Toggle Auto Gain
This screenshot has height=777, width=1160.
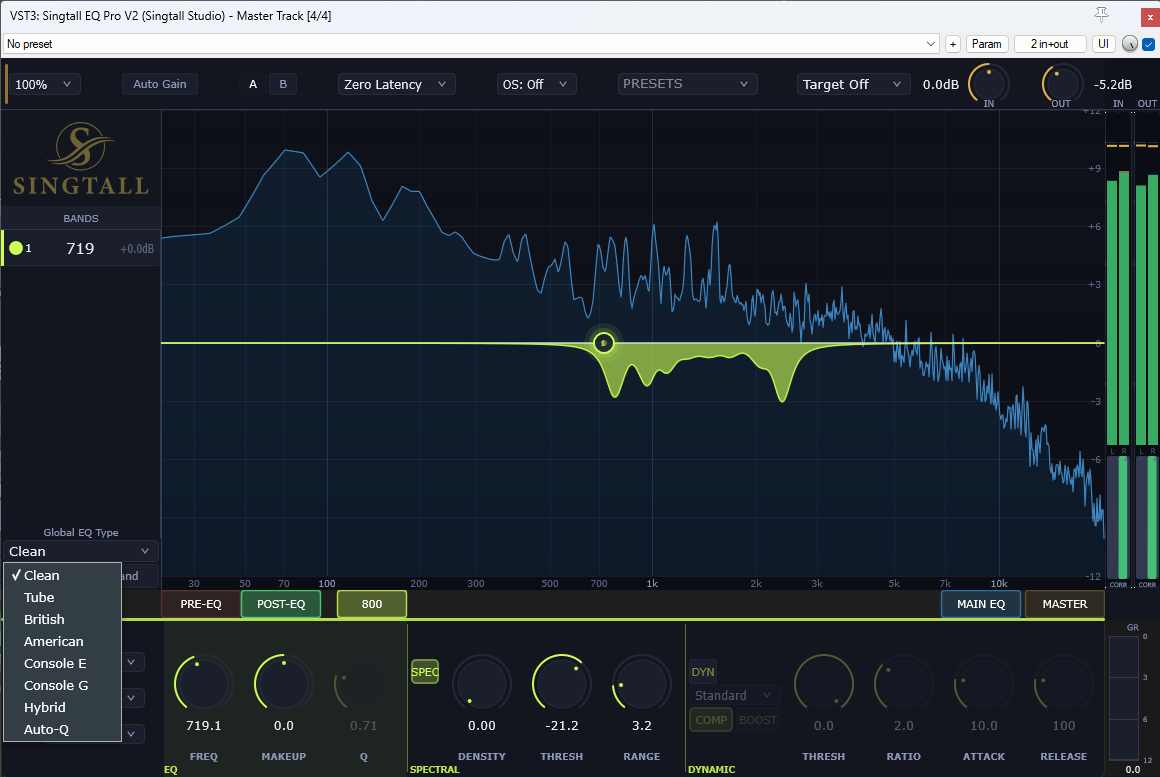tap(160, 84)
